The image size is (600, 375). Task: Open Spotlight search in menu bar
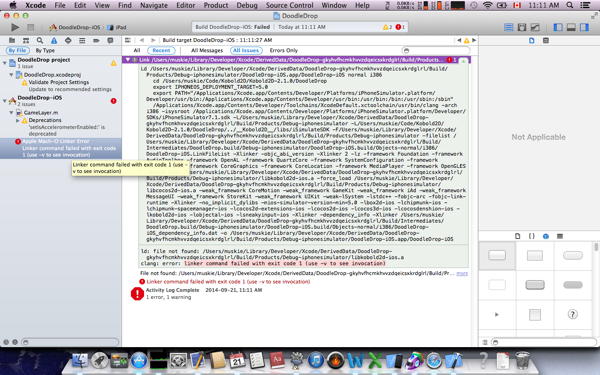click(570, 5)
